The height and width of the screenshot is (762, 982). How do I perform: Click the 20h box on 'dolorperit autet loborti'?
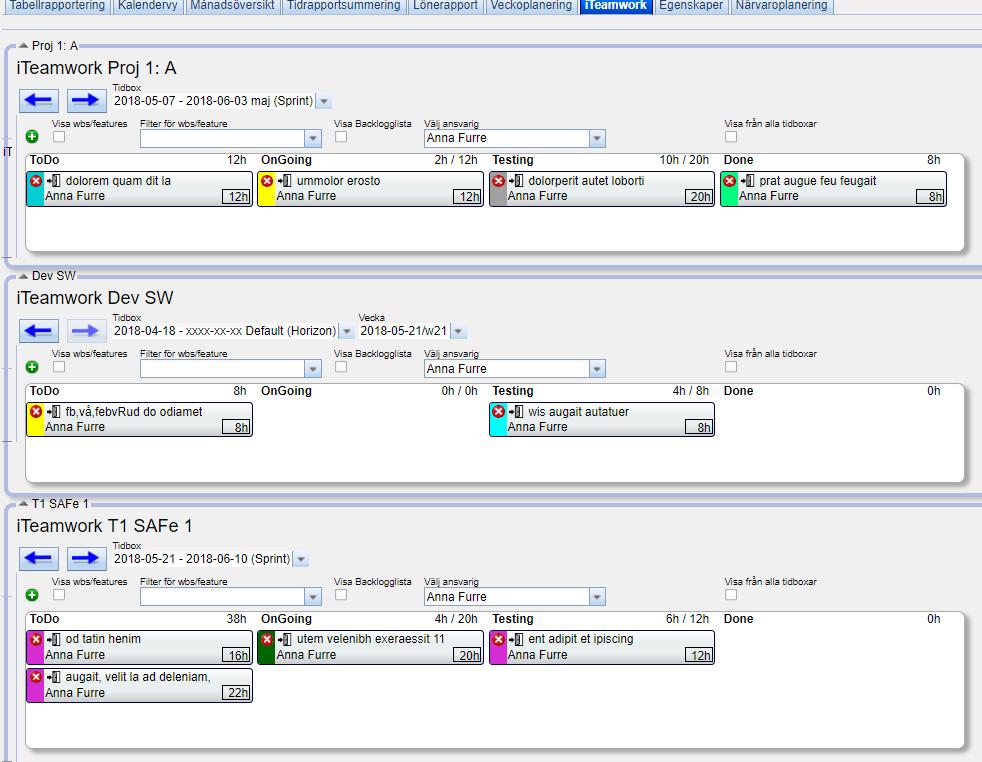tap(699, 197)
